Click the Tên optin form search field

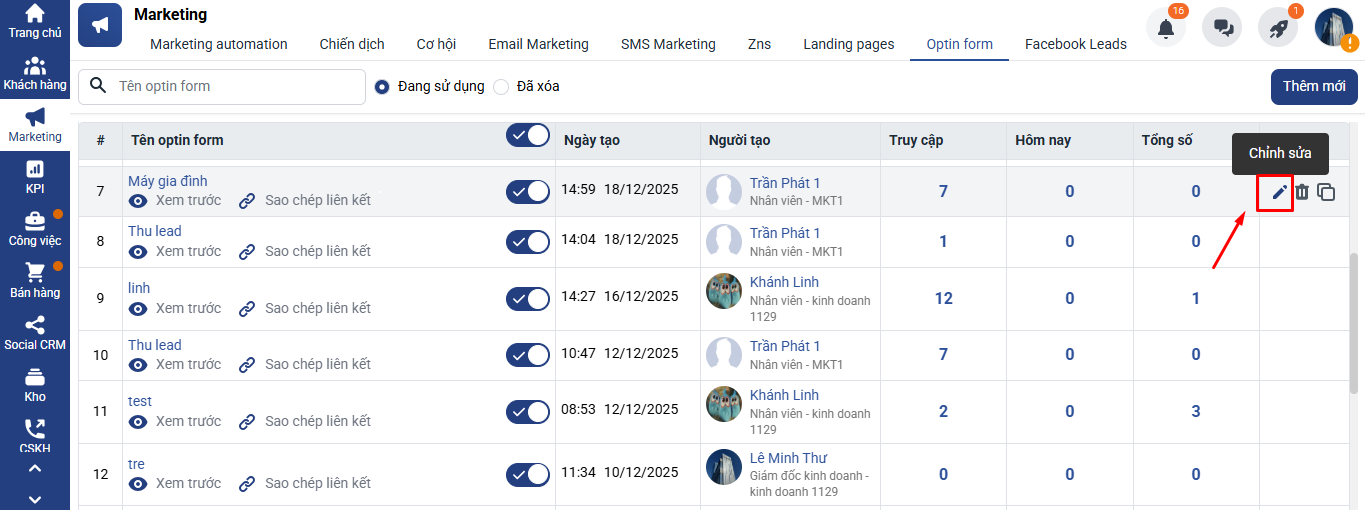coord(235,86)
